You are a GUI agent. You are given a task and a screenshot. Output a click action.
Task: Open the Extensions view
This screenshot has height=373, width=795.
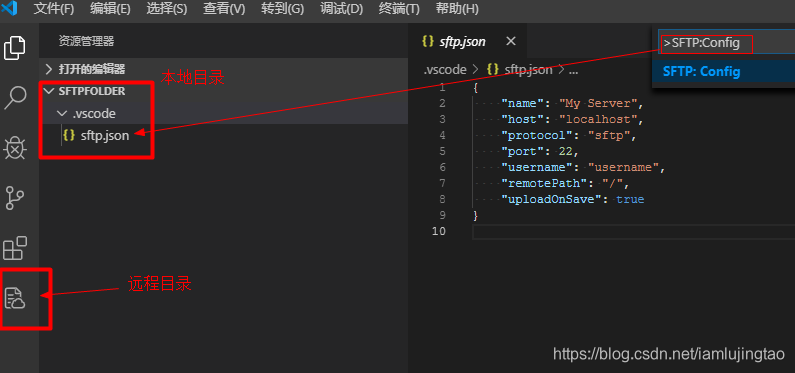tap(15, 248)
